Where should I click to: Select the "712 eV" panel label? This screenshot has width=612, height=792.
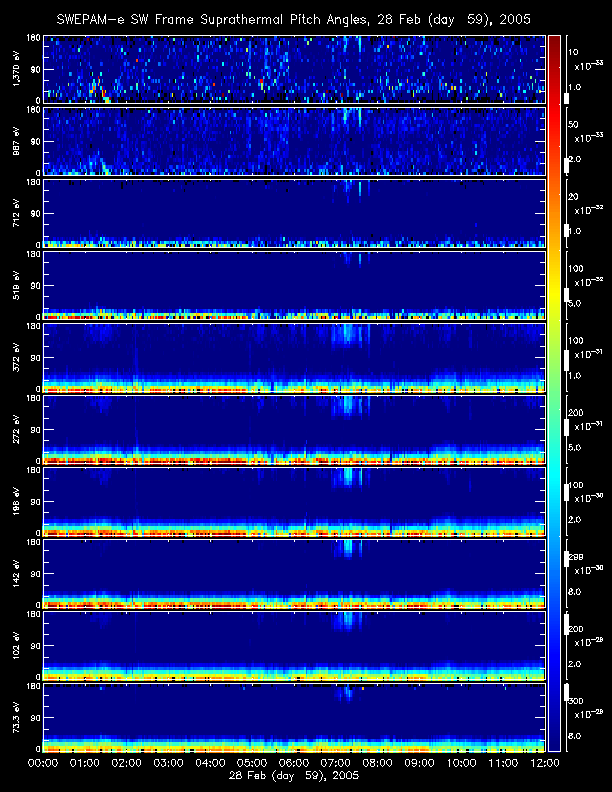click(17, 213)
